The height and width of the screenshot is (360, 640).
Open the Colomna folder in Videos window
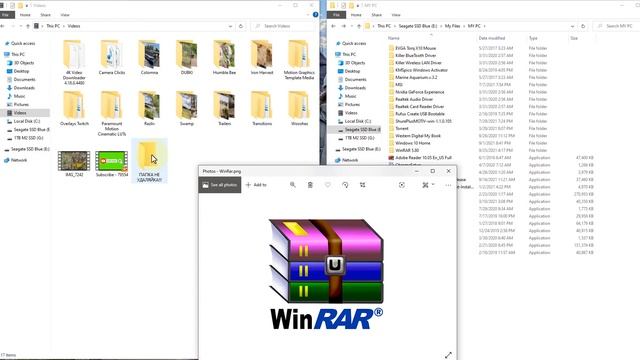pos(149,58)
